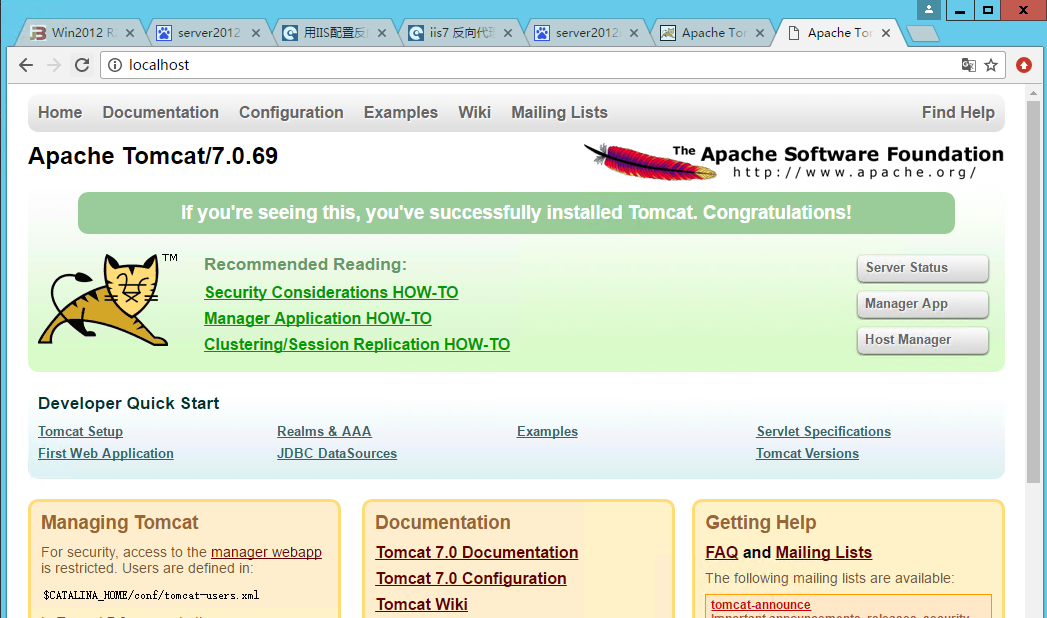Click the Server Status button

pos(923,268)
